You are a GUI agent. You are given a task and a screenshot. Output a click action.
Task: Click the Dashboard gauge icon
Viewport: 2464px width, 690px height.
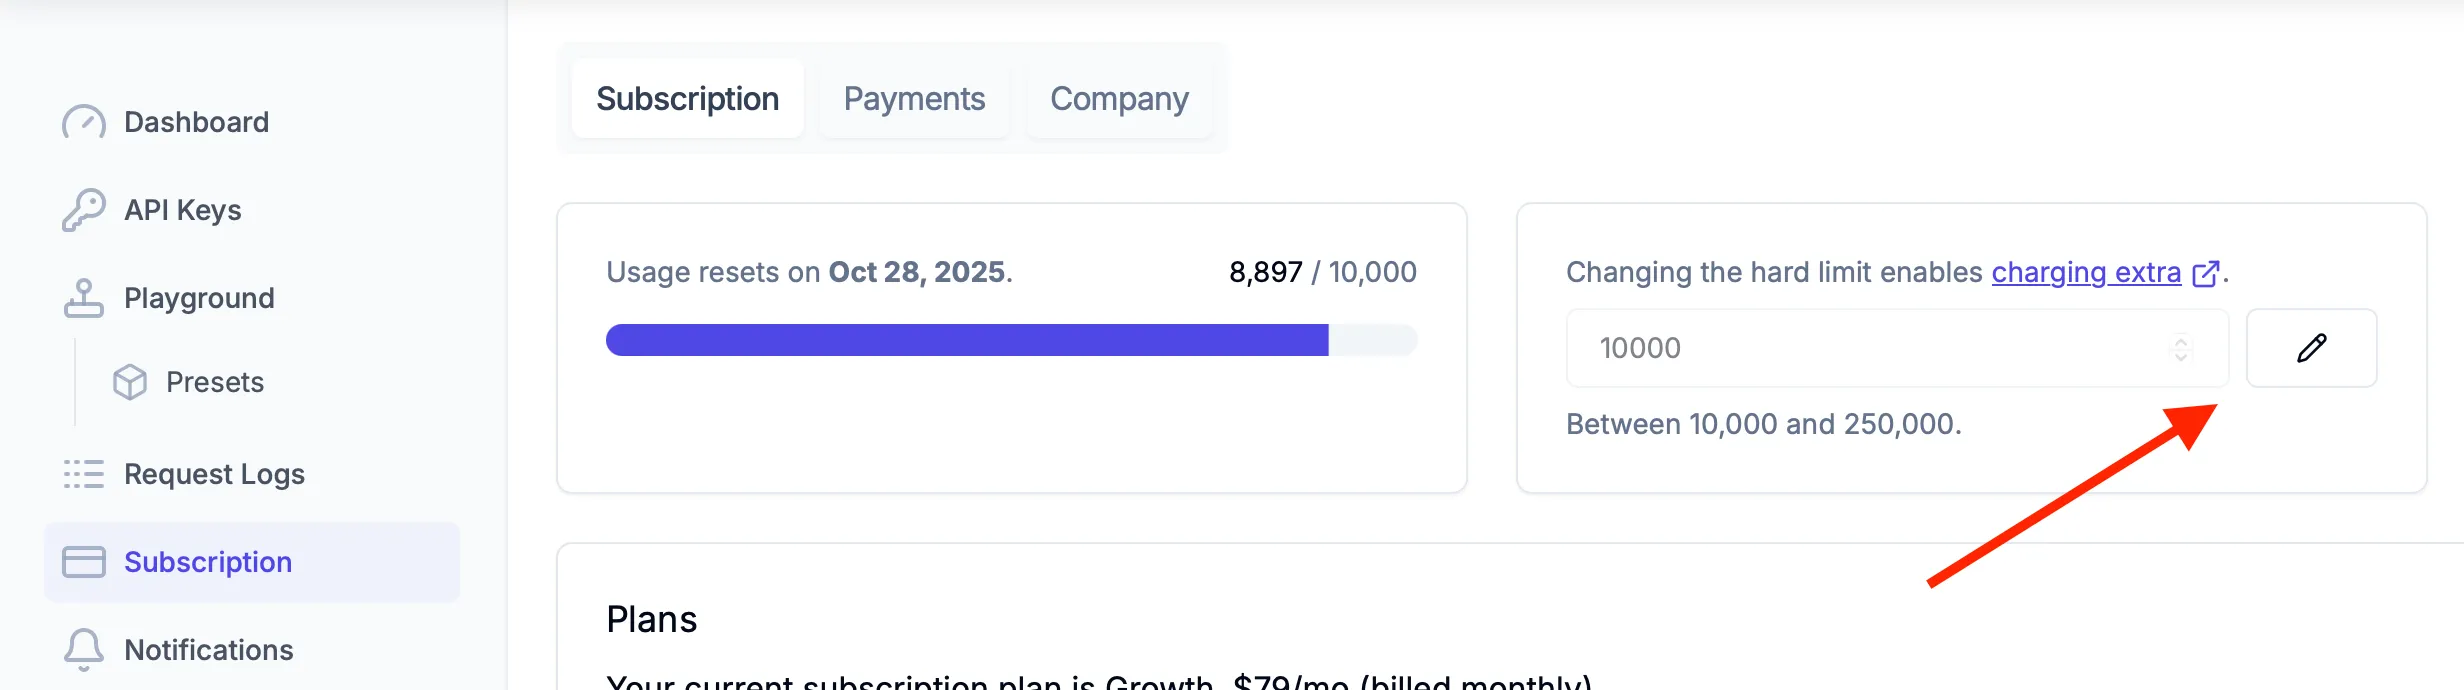click(x=84, y=123)
